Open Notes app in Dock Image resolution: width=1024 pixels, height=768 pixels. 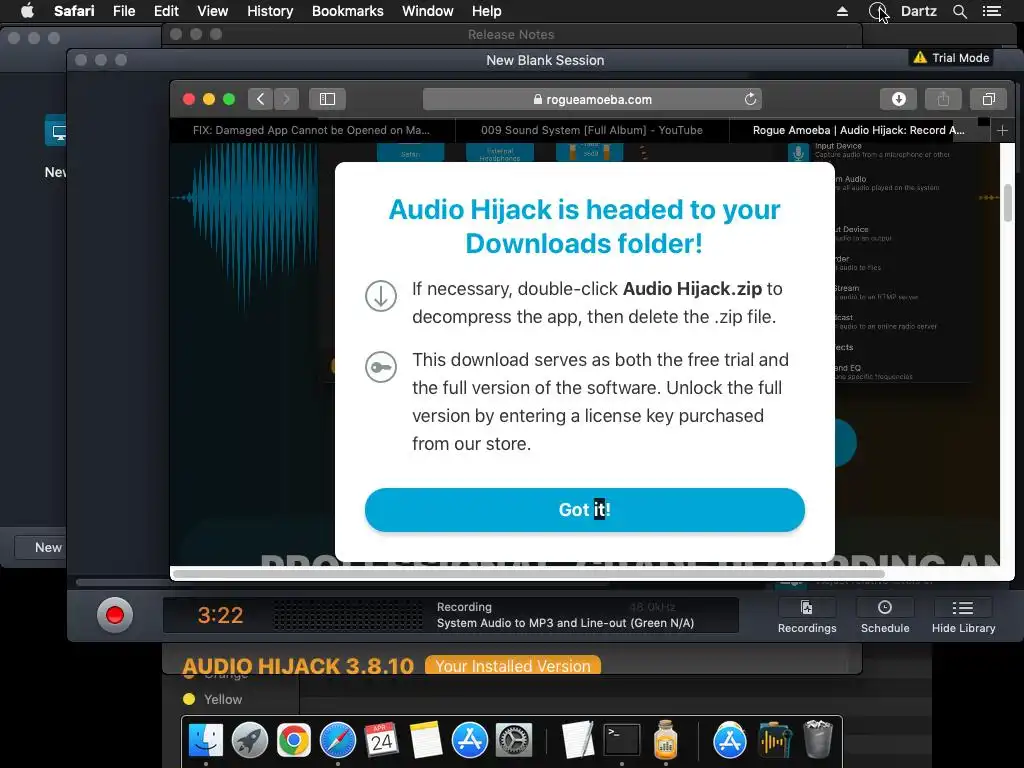(x=426, y=740)
